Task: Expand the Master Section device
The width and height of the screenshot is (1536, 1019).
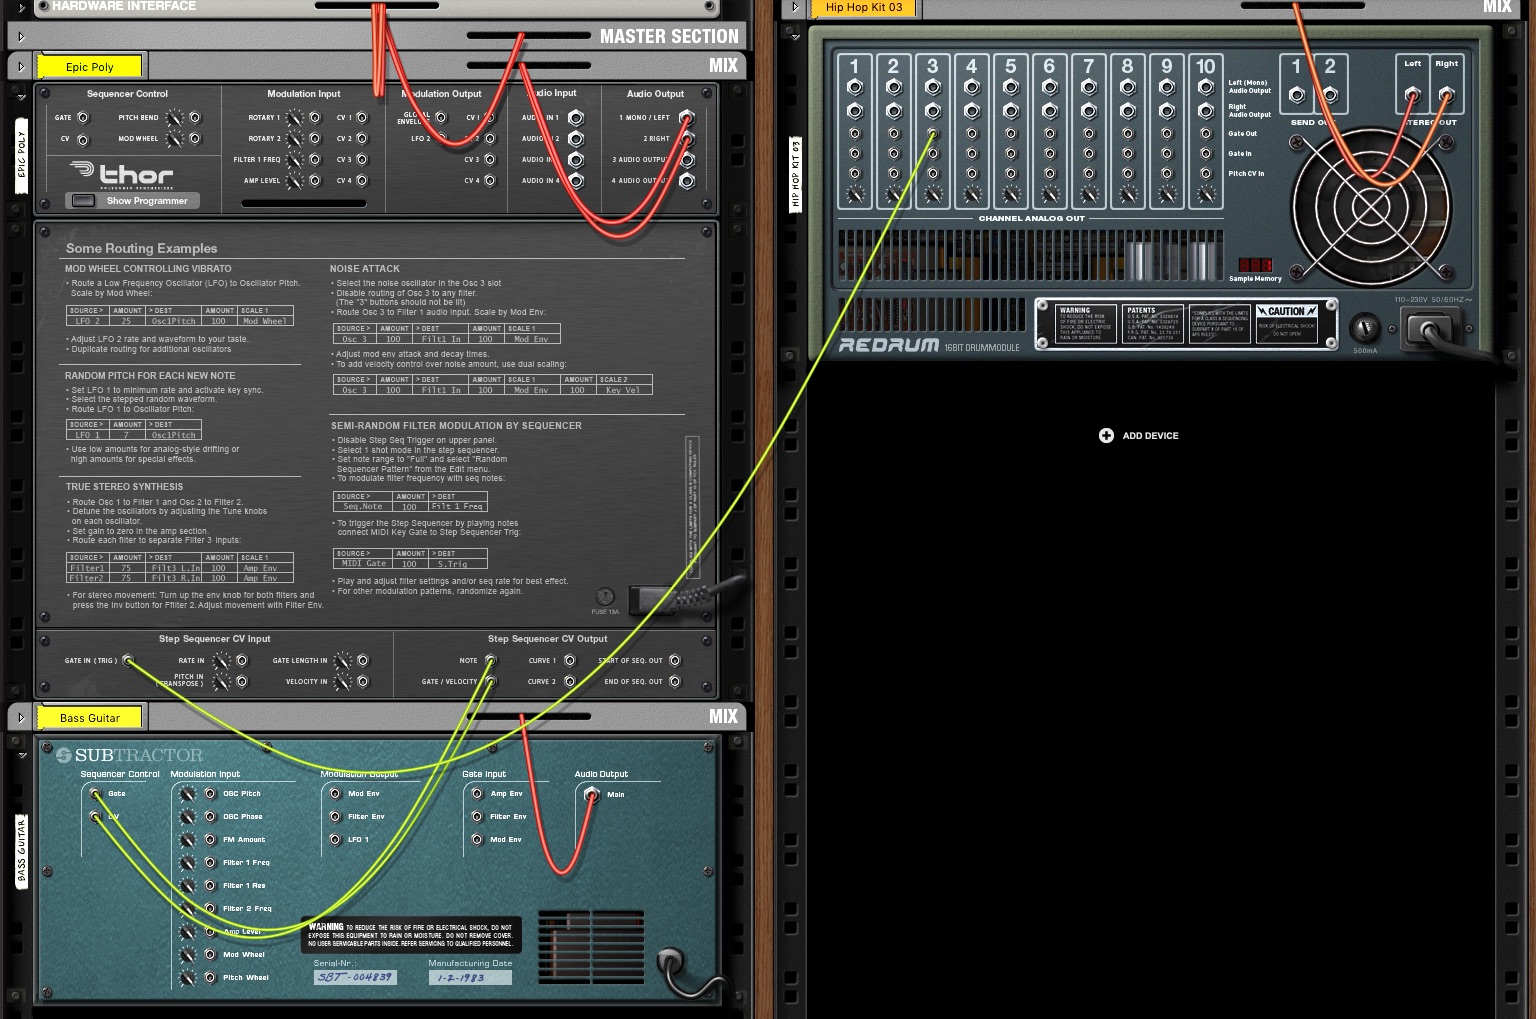Action: (x=21, y=37)
